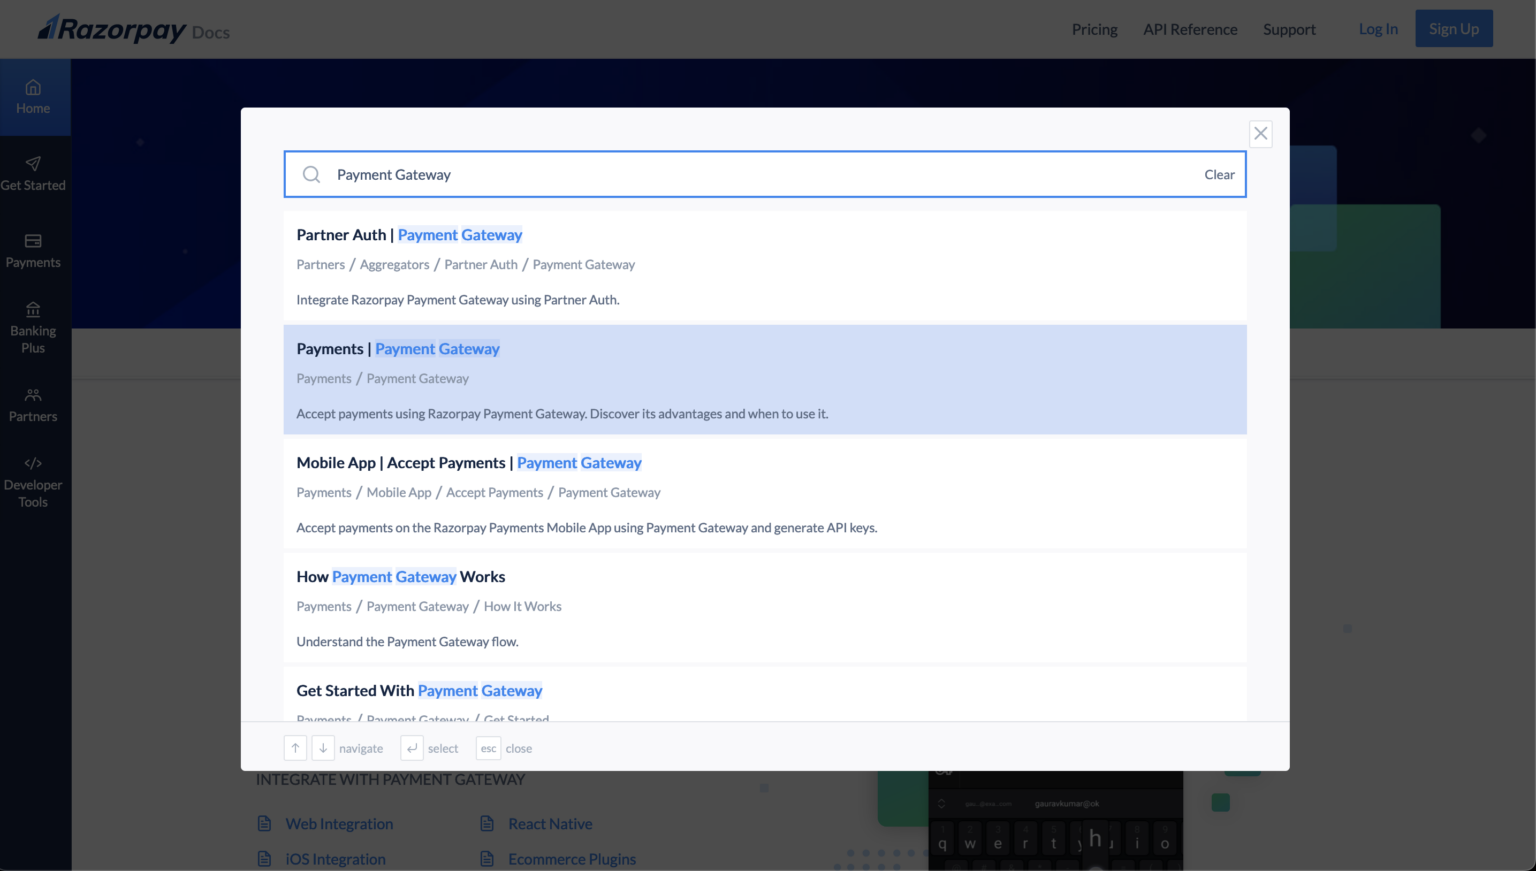Screen dimensions: 1536x871
Task: Click iOS Integration document icon
Action: 264,858
